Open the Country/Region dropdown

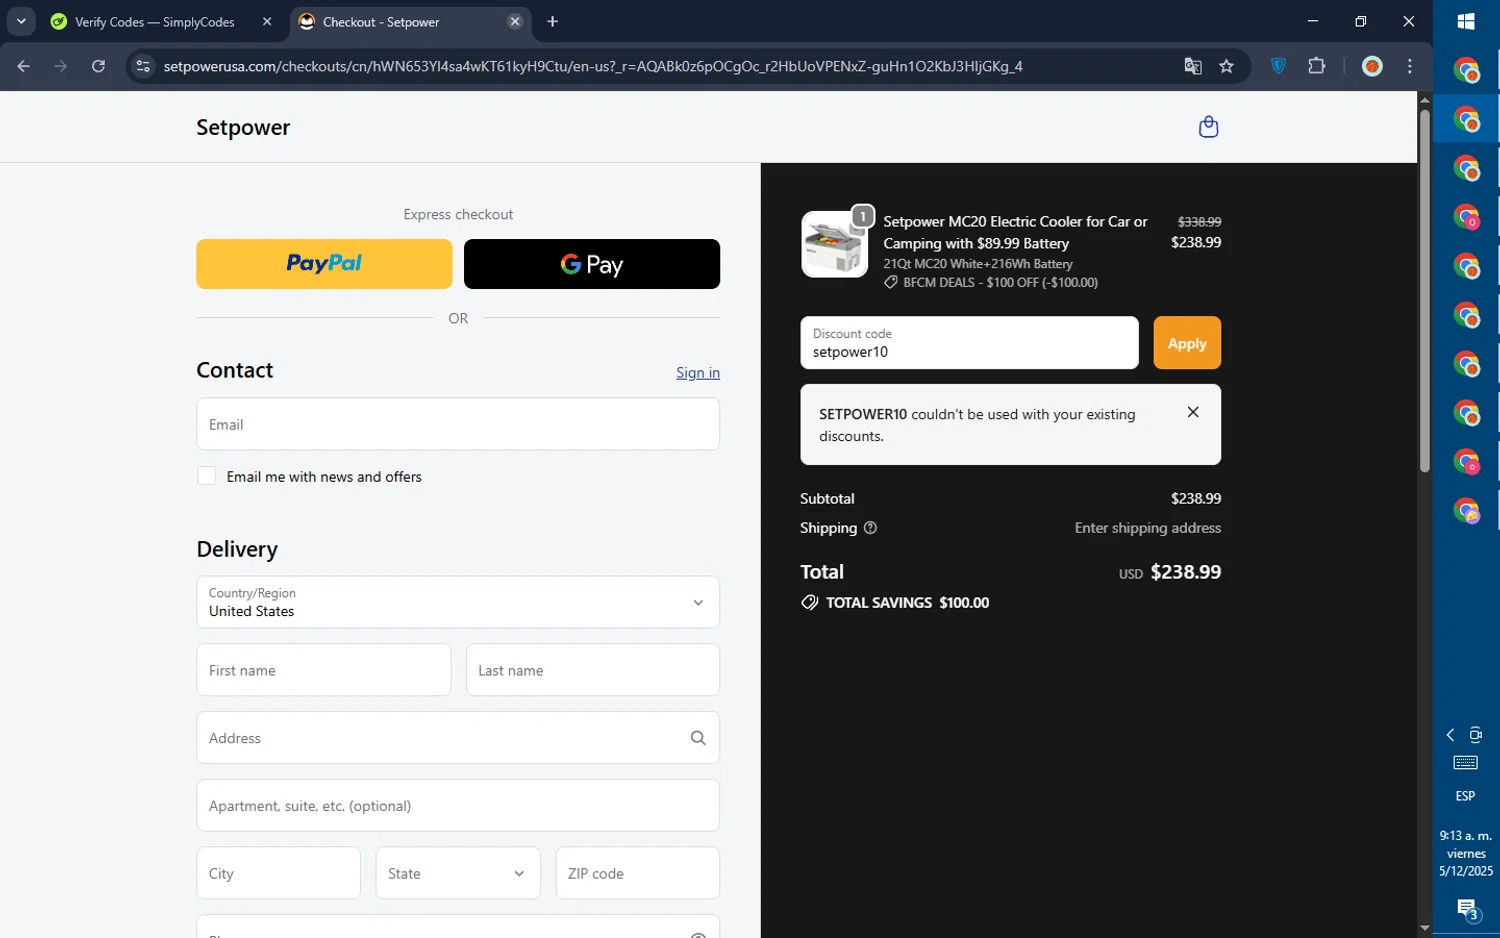pos(458,602)
